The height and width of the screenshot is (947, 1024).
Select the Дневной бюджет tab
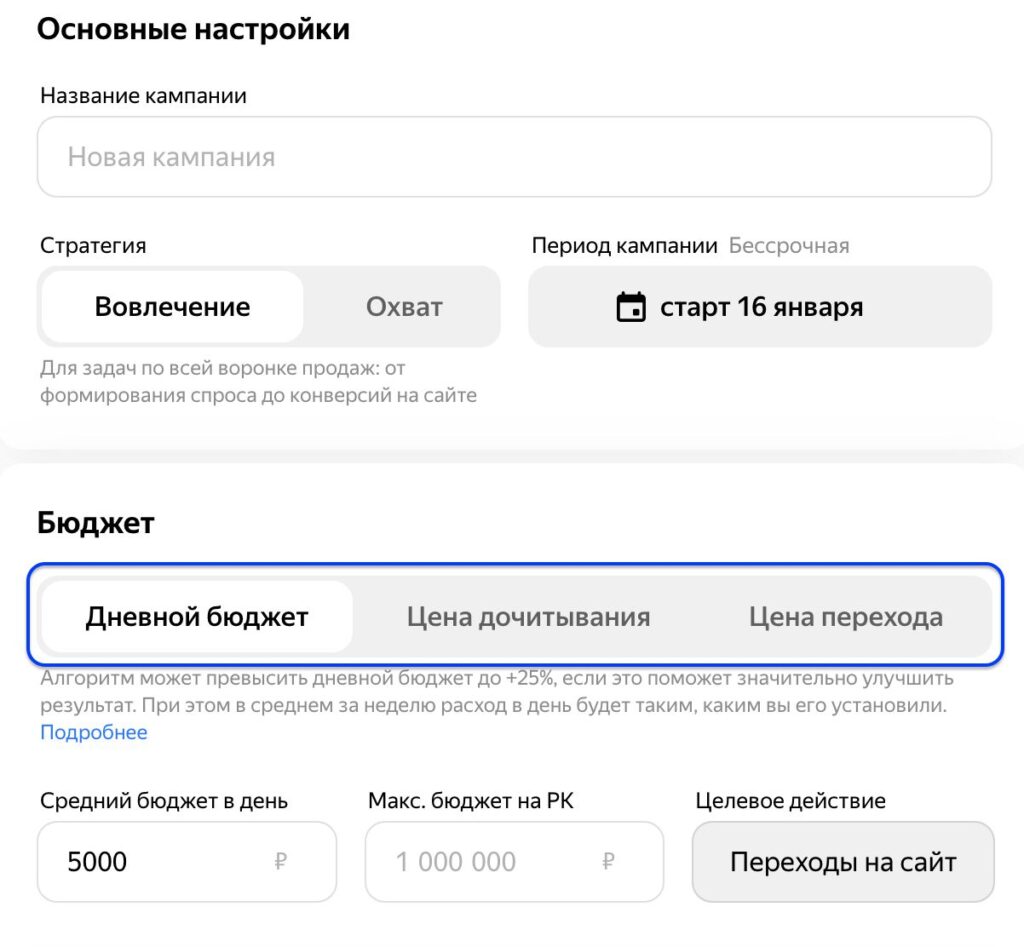point(197,617)
